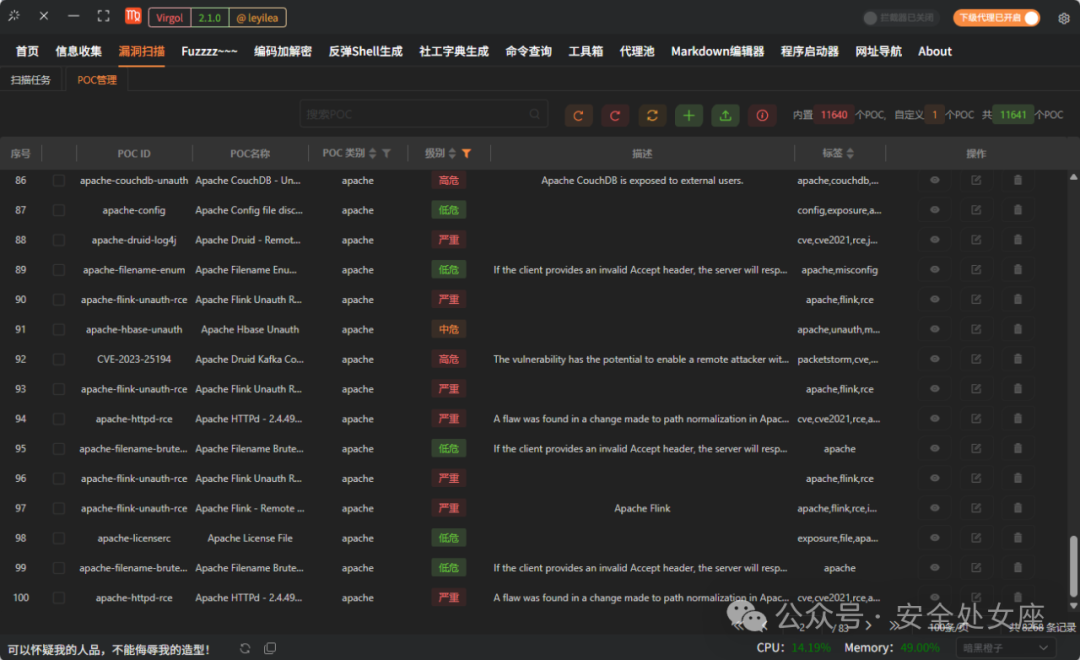The image size is (1080, 660).
Task: Open the theme dropdown in status bar
Action: 1005,648
